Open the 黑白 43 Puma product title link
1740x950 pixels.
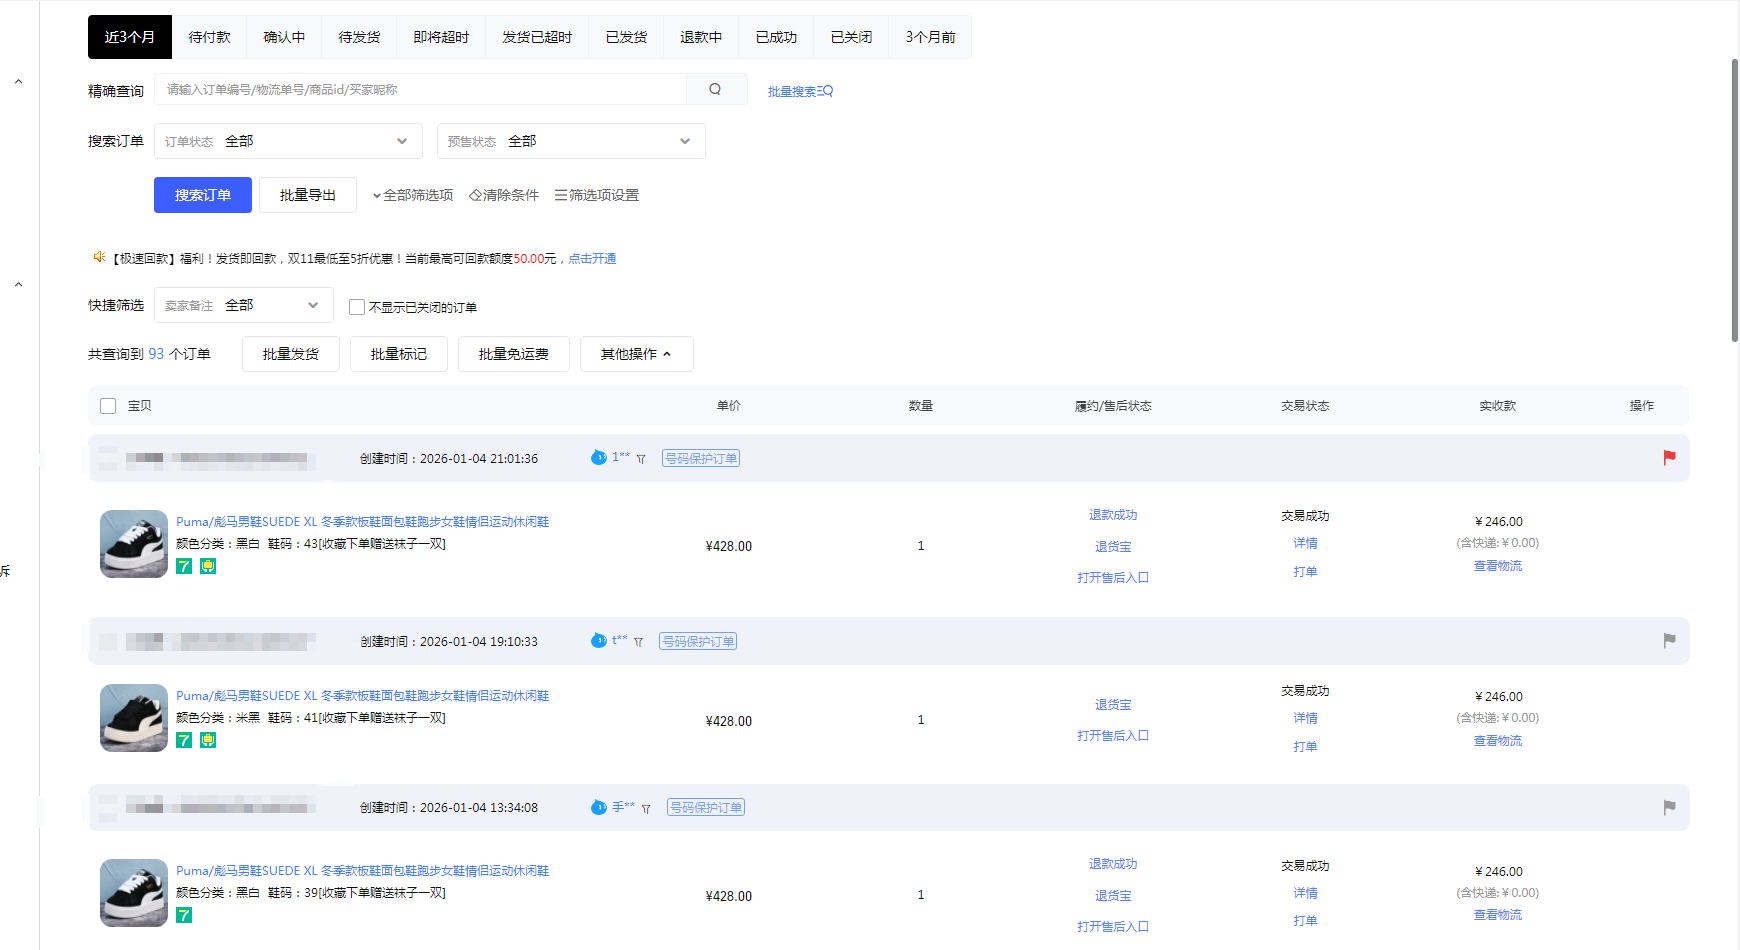tap(363, 522)
